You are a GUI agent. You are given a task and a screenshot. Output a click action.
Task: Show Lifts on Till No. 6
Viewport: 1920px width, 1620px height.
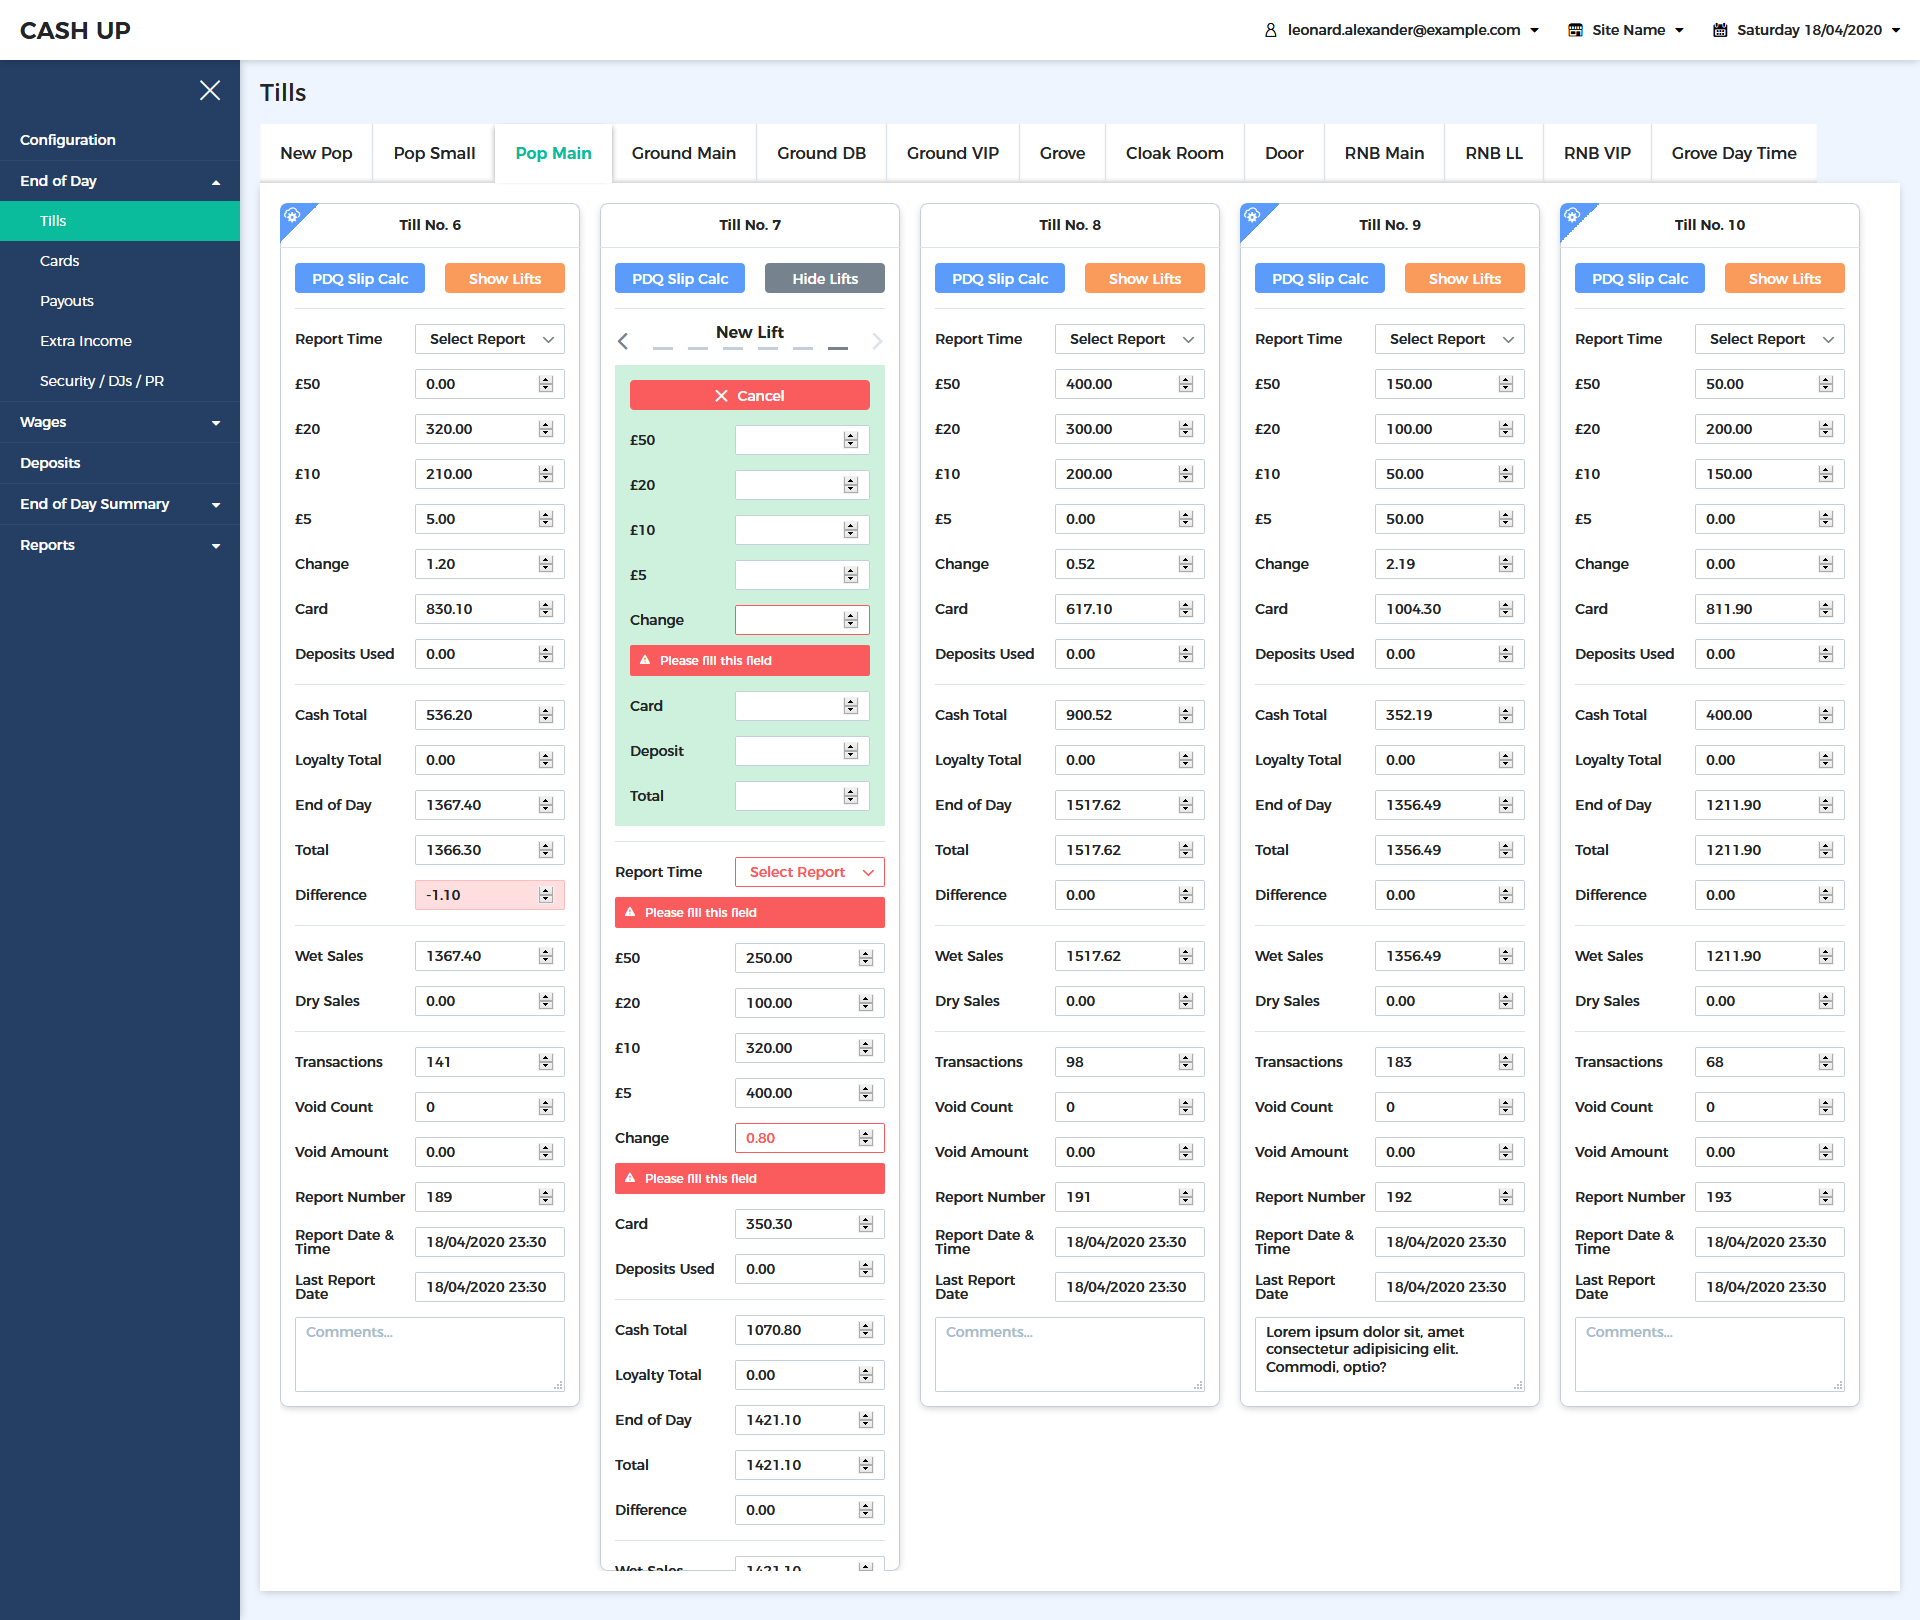(504, 279)
